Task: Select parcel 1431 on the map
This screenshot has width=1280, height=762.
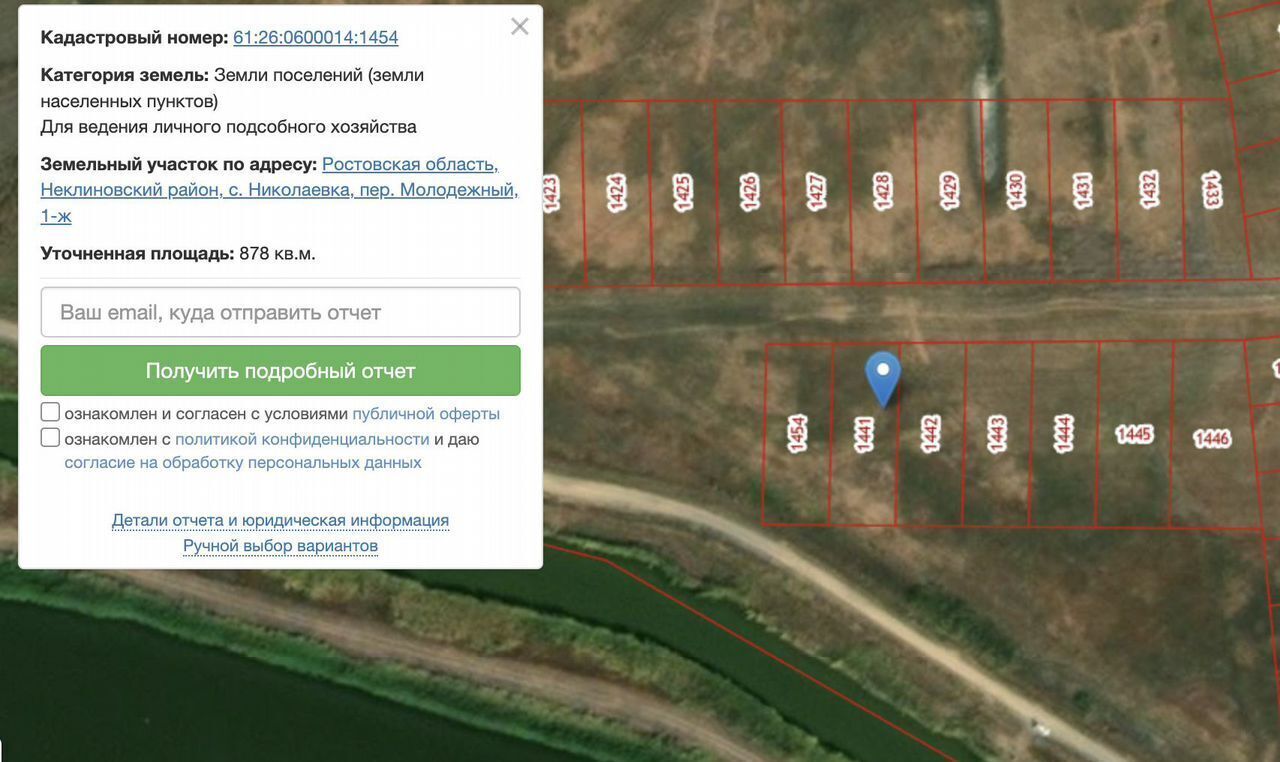Action: [x=1081, y=190]
